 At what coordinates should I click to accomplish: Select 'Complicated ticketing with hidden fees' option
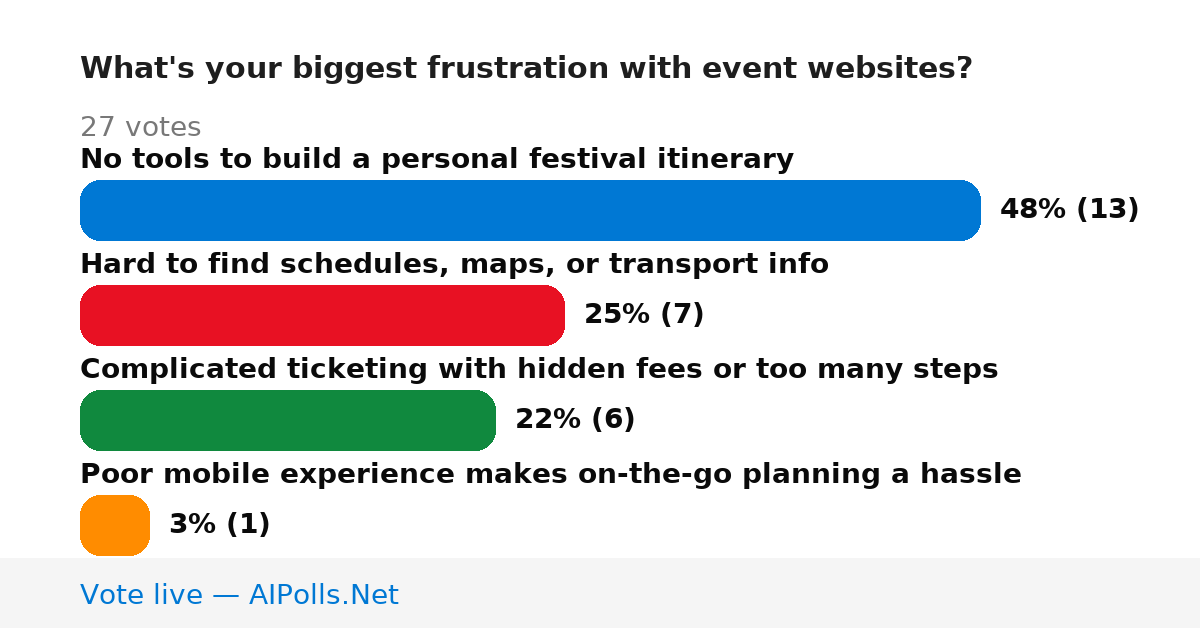[539, 369]
